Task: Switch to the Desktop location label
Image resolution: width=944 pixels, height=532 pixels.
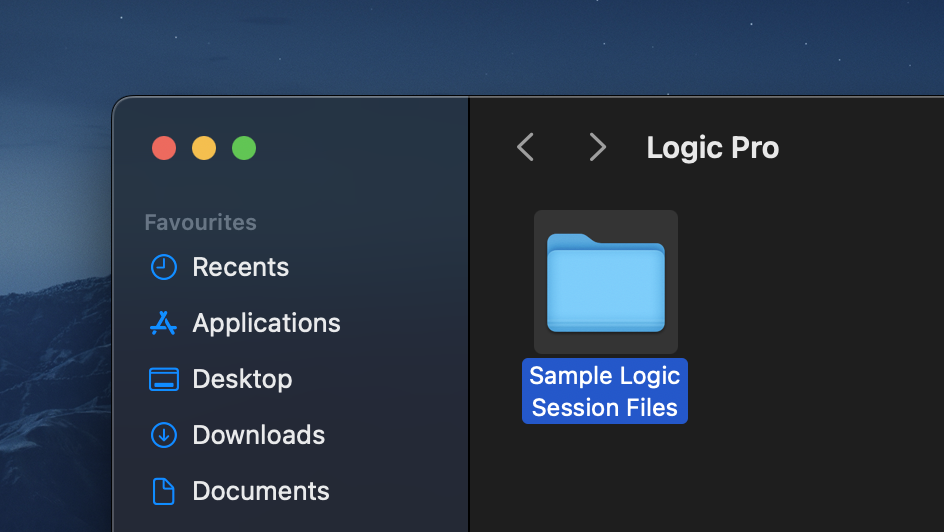Action: [x=242, y=379]
